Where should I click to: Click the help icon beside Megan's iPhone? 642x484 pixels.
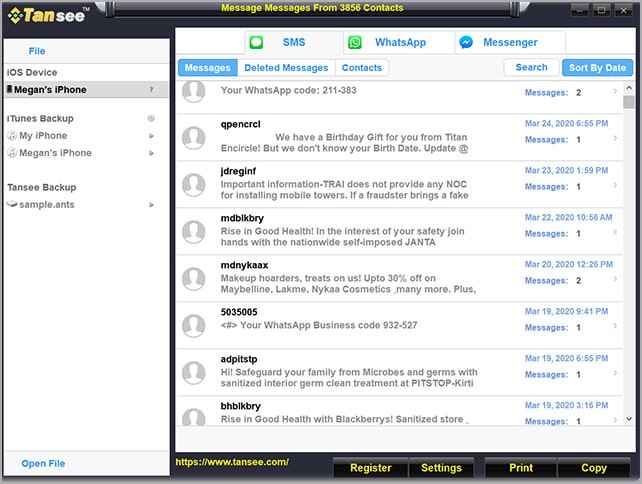point(151,90)
